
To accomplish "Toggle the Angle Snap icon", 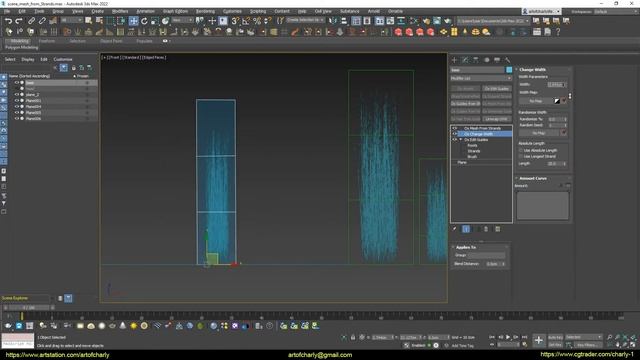I will coord(246,21).
